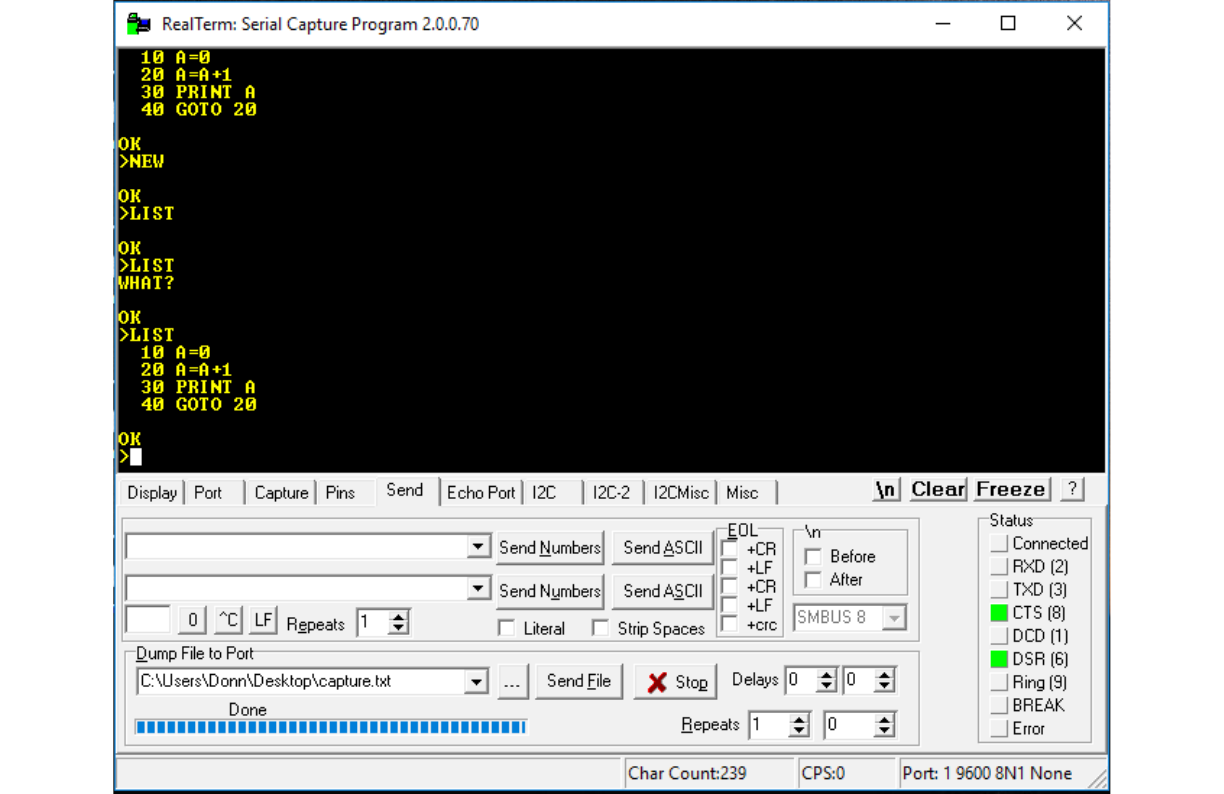The image size is (1224, 794).
Task: Open help with the ? button
Action: click(1071, 489)
